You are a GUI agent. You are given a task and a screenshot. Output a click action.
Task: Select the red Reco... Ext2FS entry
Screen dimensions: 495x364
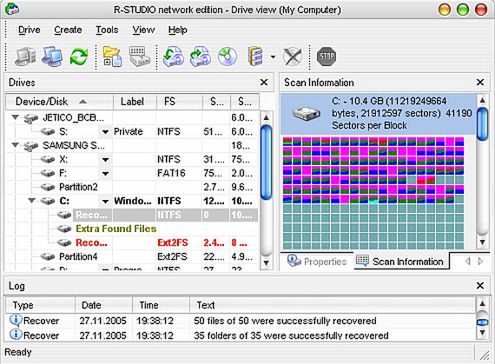[157, 243]
